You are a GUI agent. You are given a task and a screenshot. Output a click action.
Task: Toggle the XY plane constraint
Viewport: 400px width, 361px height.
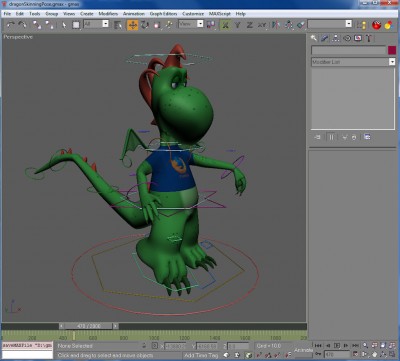(x=262, y=25)
